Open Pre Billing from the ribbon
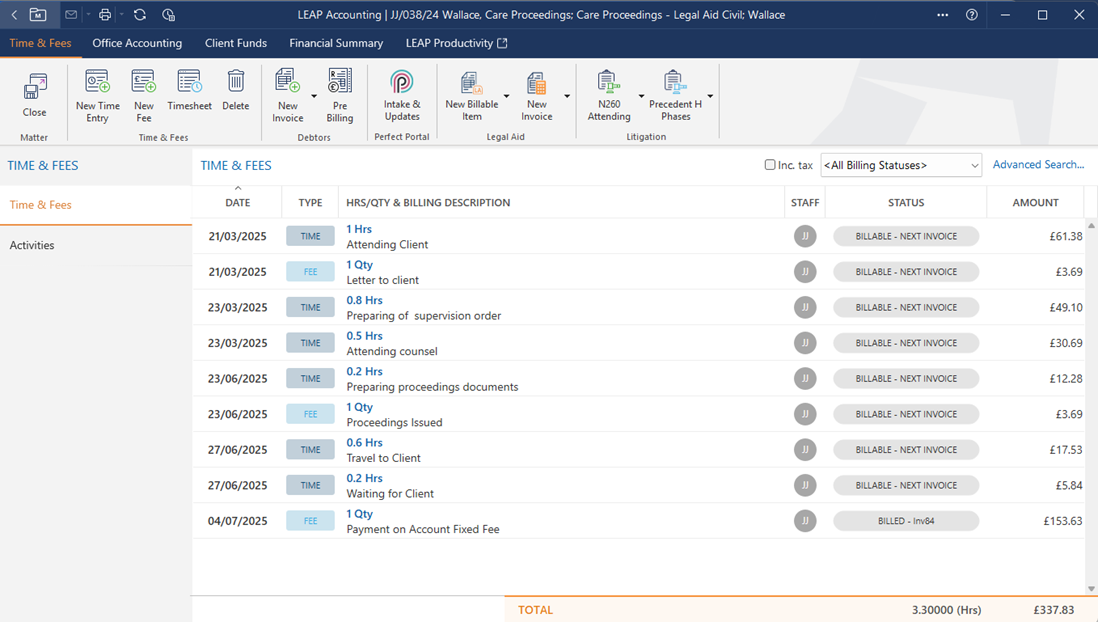Screen dimensions: 1098x622 click(340, 82)
